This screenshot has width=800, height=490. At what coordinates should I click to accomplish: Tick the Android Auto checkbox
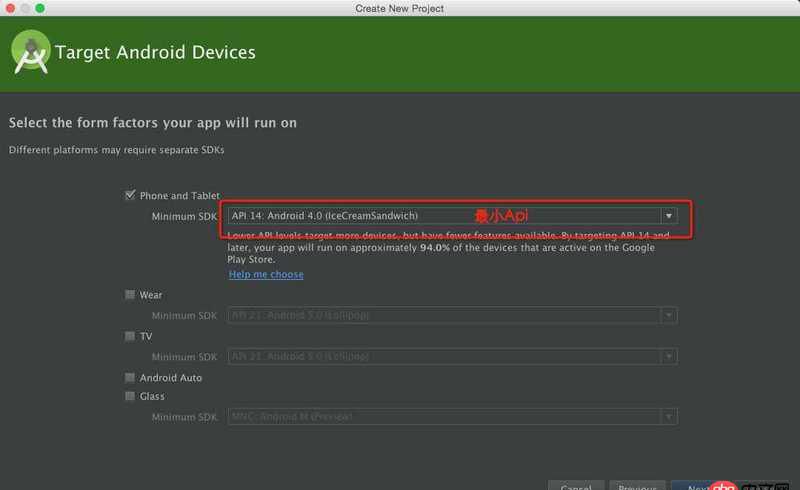point(130,378)
